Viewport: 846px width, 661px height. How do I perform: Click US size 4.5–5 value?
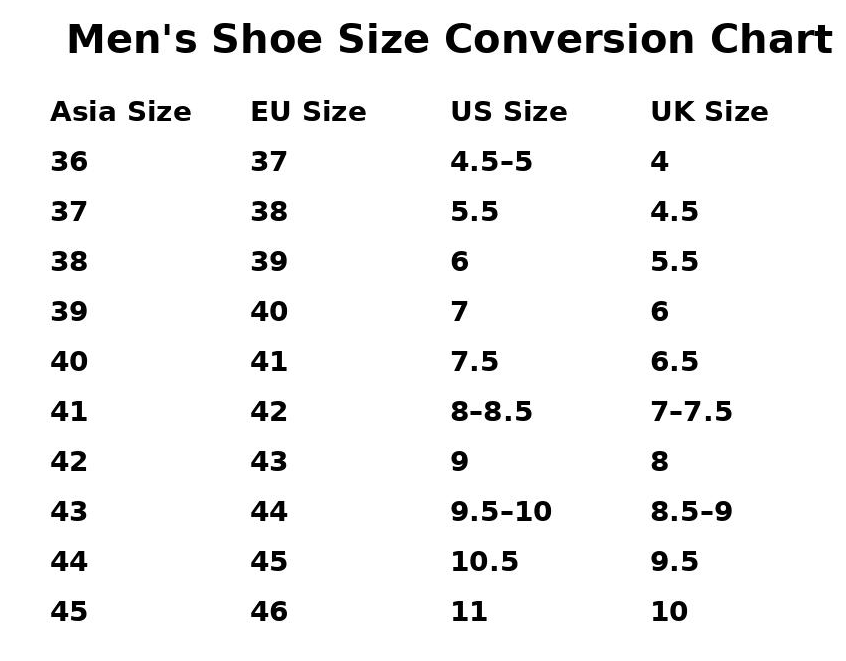[x=491, y=162]
